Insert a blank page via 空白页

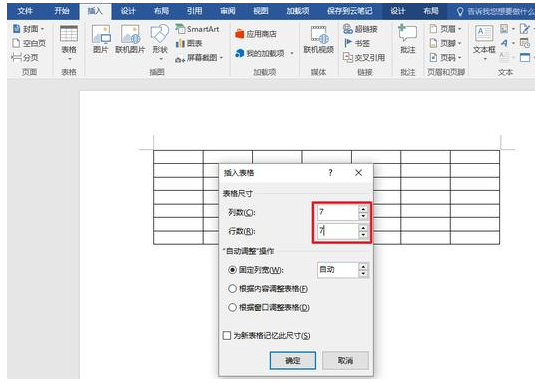[x=29, y=43]
